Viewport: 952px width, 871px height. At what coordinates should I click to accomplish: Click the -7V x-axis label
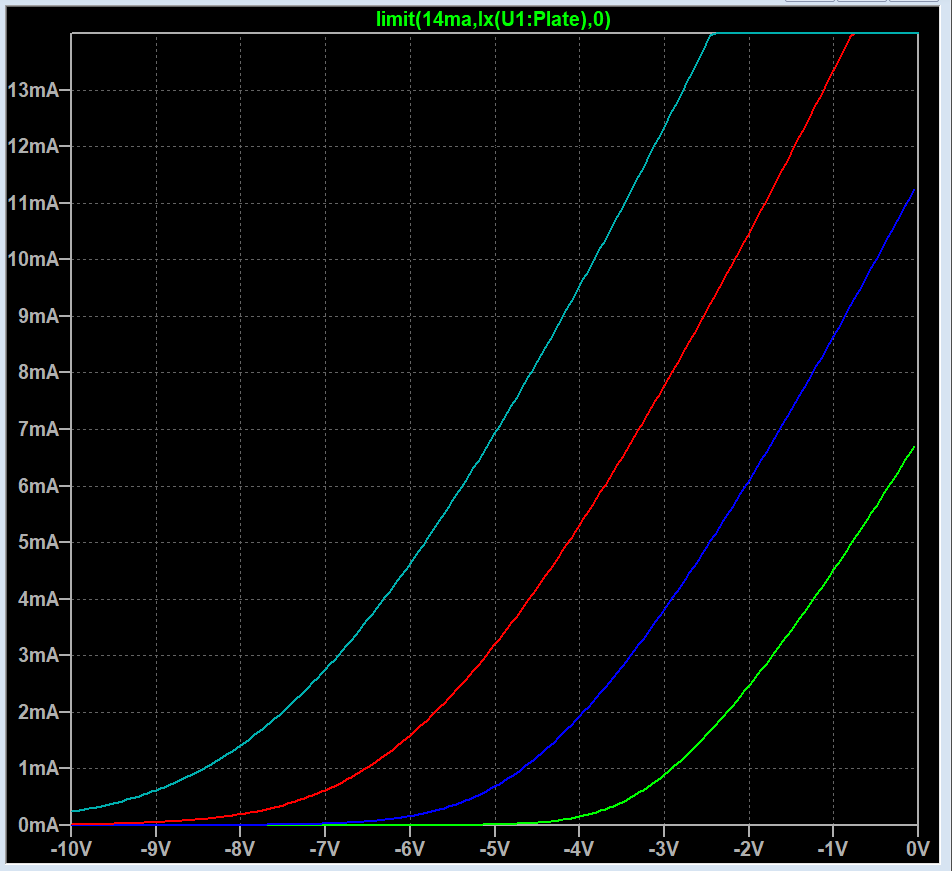pyautogui.click(x=324, y=849)
